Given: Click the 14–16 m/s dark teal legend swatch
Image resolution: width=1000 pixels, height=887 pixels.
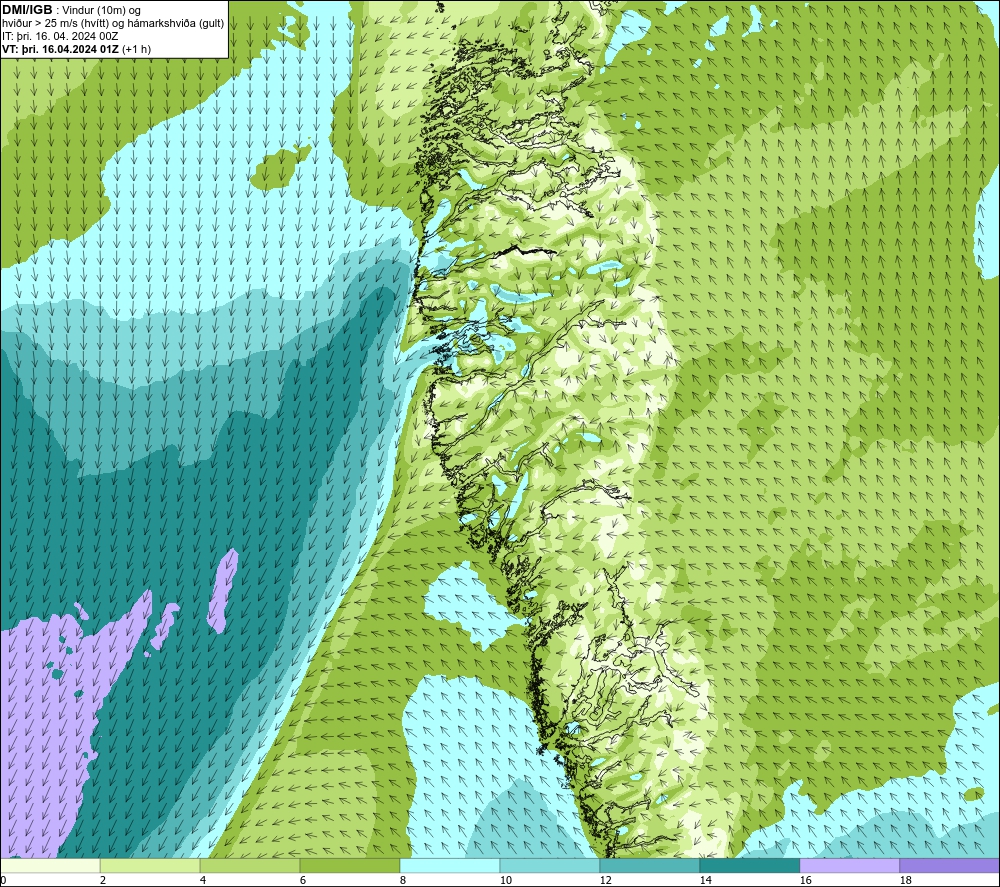Looking at the screenshot, I should coord(749,865).
